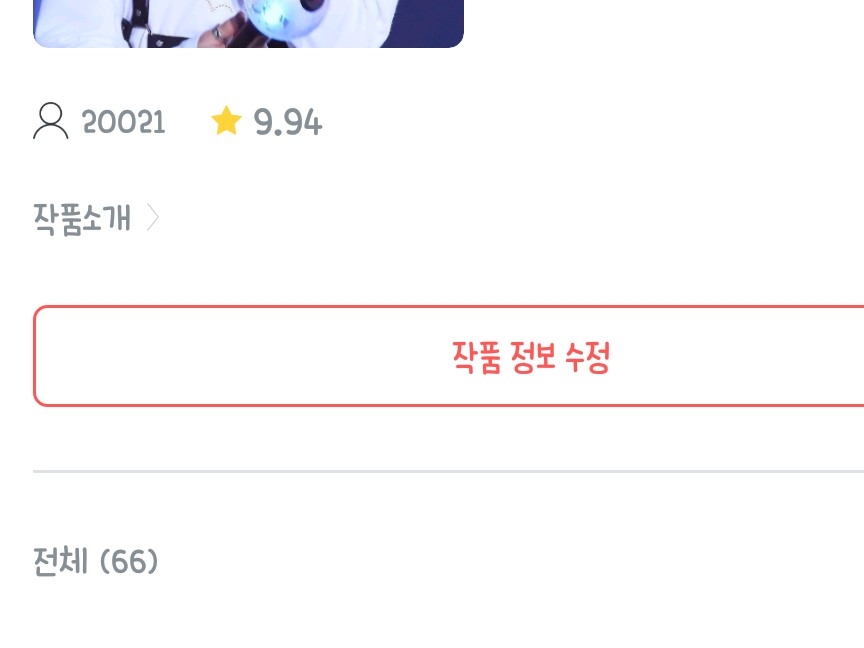Click the reader count person icon
Screen dimensions: 864x648
51,121
